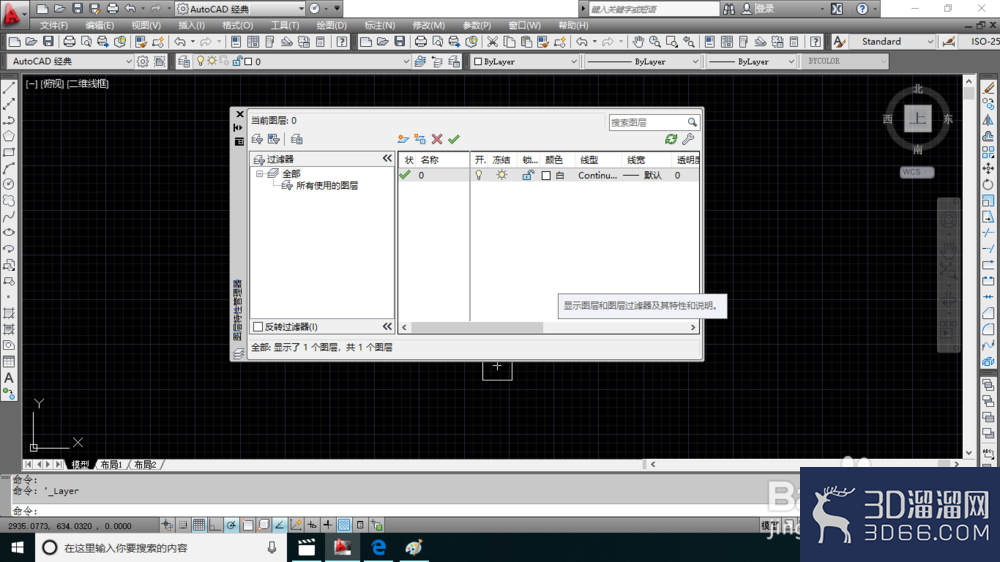
Task: Click white color swatch of layer 0
Action: click(546, 175)
